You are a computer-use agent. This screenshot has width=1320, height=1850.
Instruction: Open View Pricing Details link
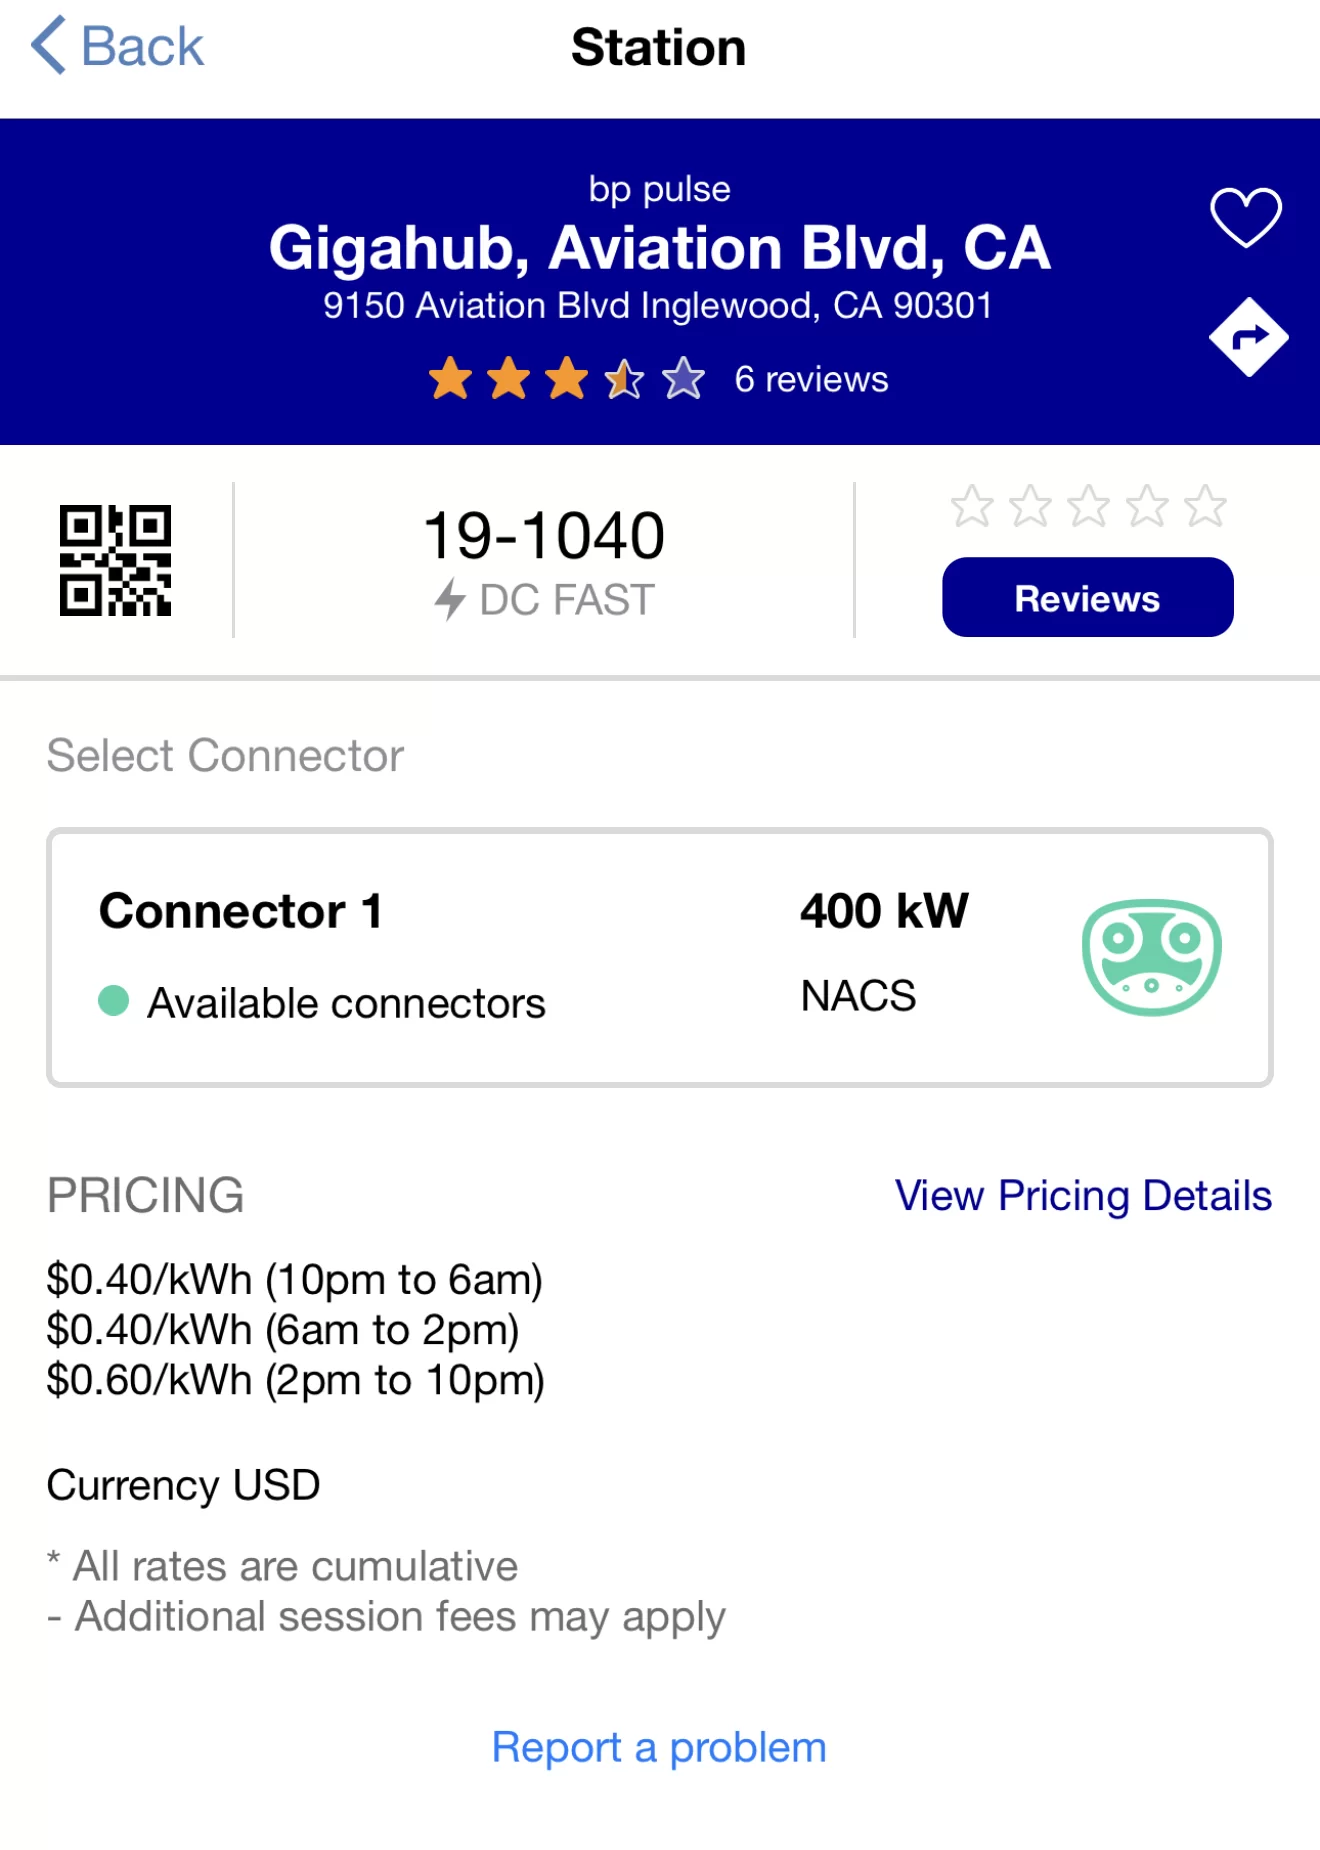pyautogui.click(x=1083, y=1196)
